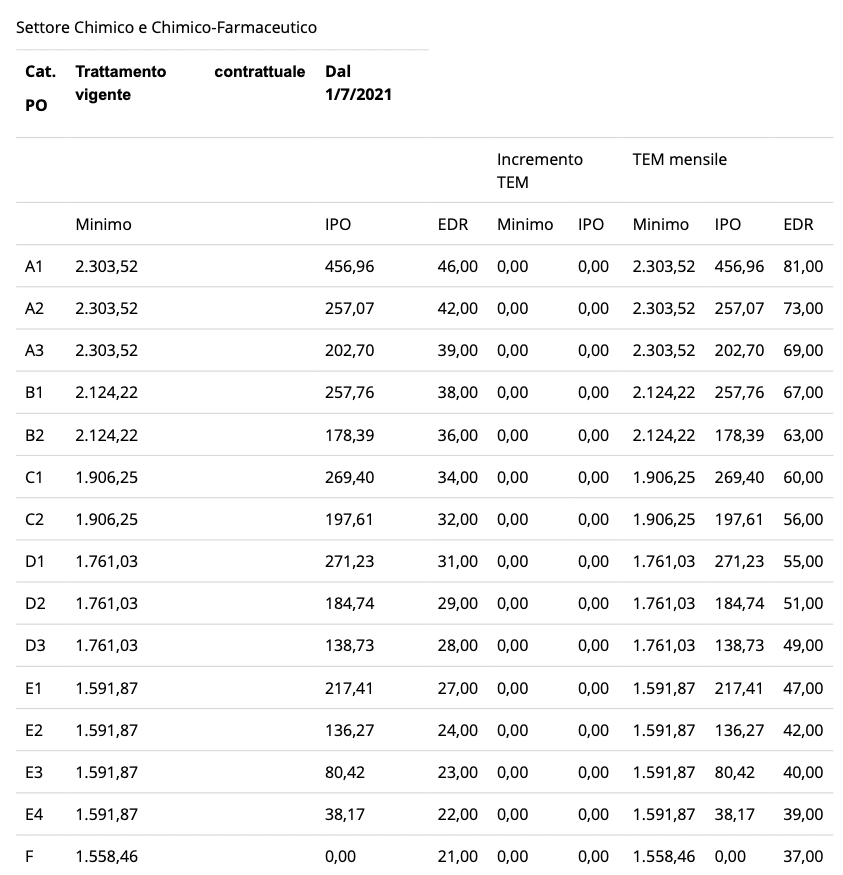This screenshot has width=843, height=875.
Task: Select the TEM mensile EDR value 47,00
Action: 803,688
